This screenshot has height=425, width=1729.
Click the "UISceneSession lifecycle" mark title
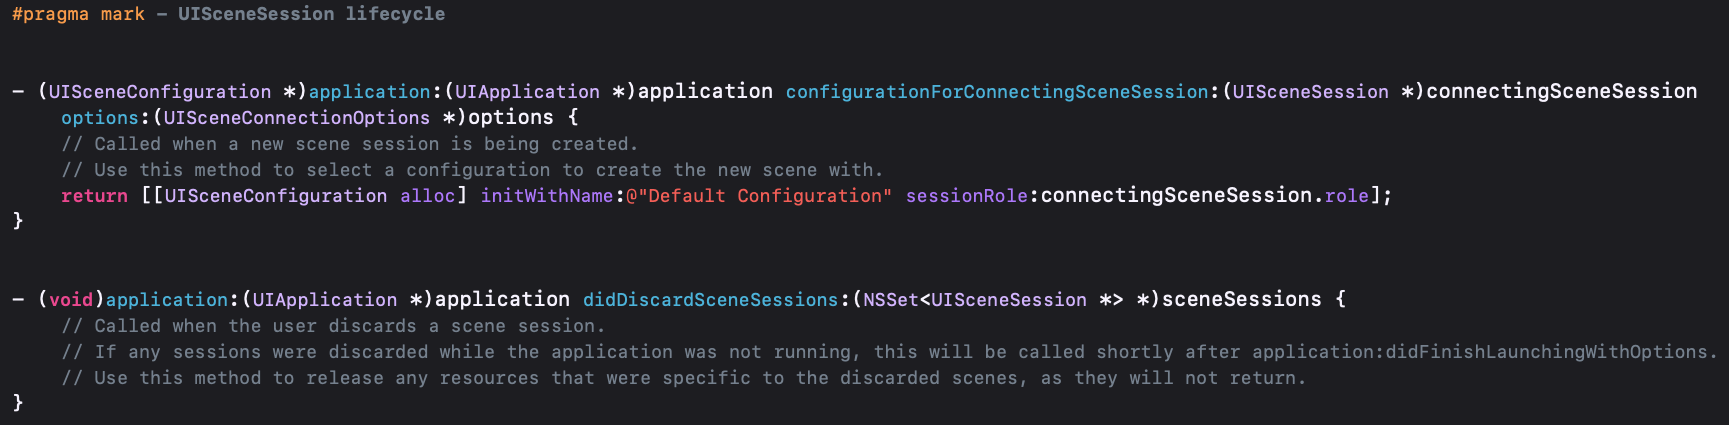(311, 14)
